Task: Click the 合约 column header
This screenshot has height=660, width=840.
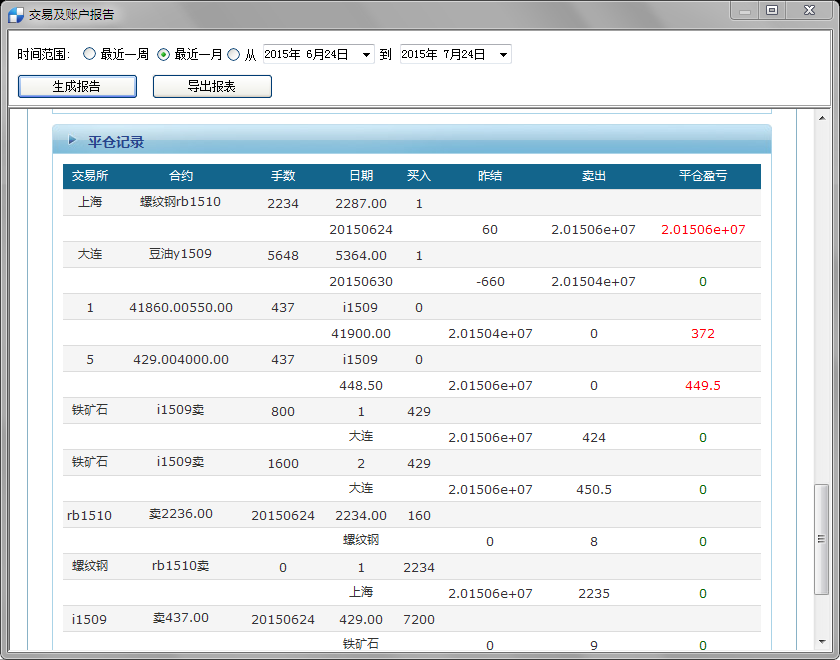Action: tap(181, 176)
